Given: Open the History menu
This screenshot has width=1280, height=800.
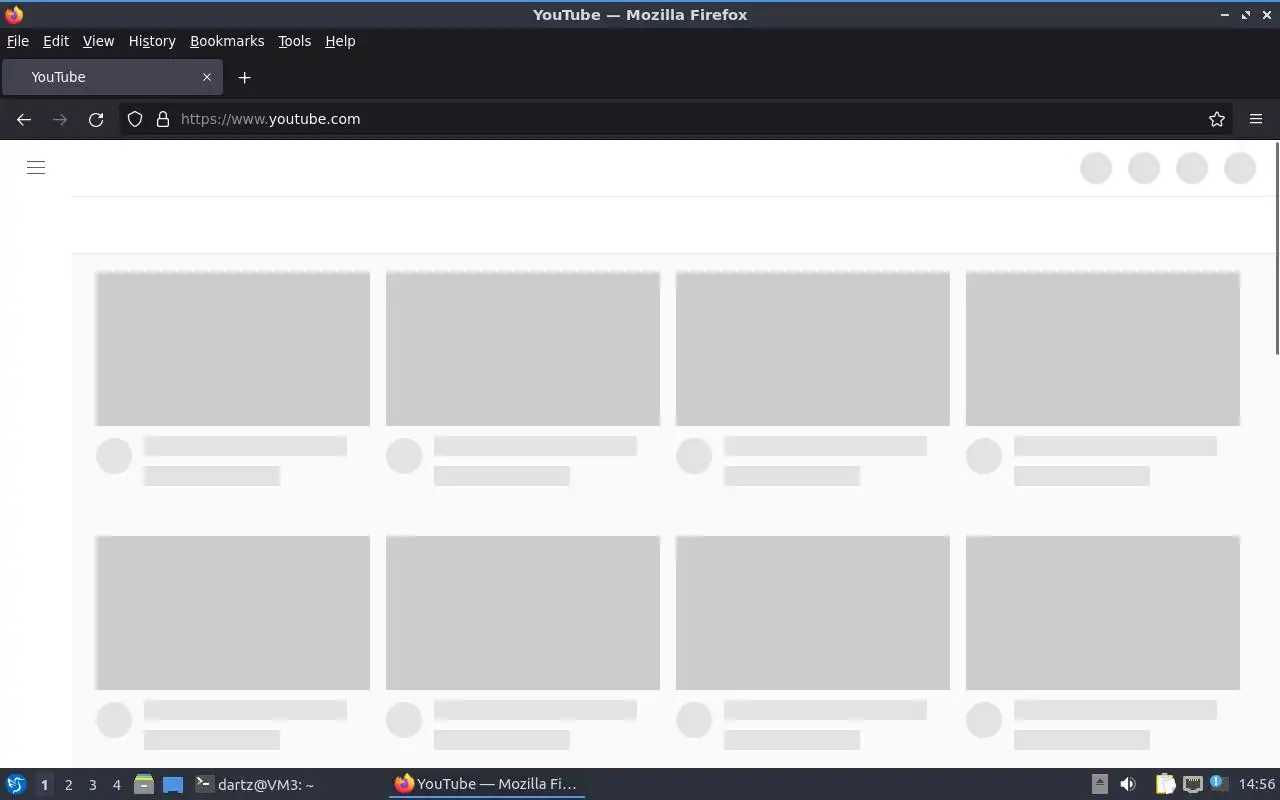Looking at the screenshot, I should 152,41.
